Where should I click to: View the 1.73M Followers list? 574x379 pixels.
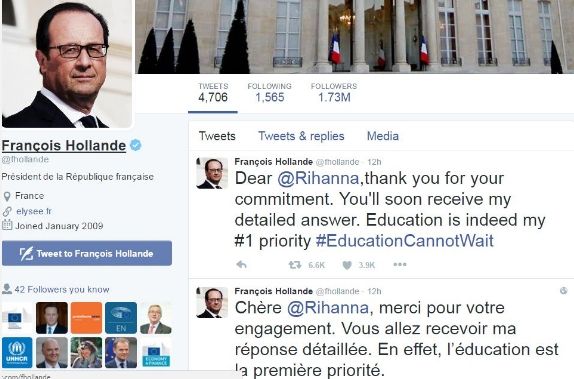pos(334,92)
